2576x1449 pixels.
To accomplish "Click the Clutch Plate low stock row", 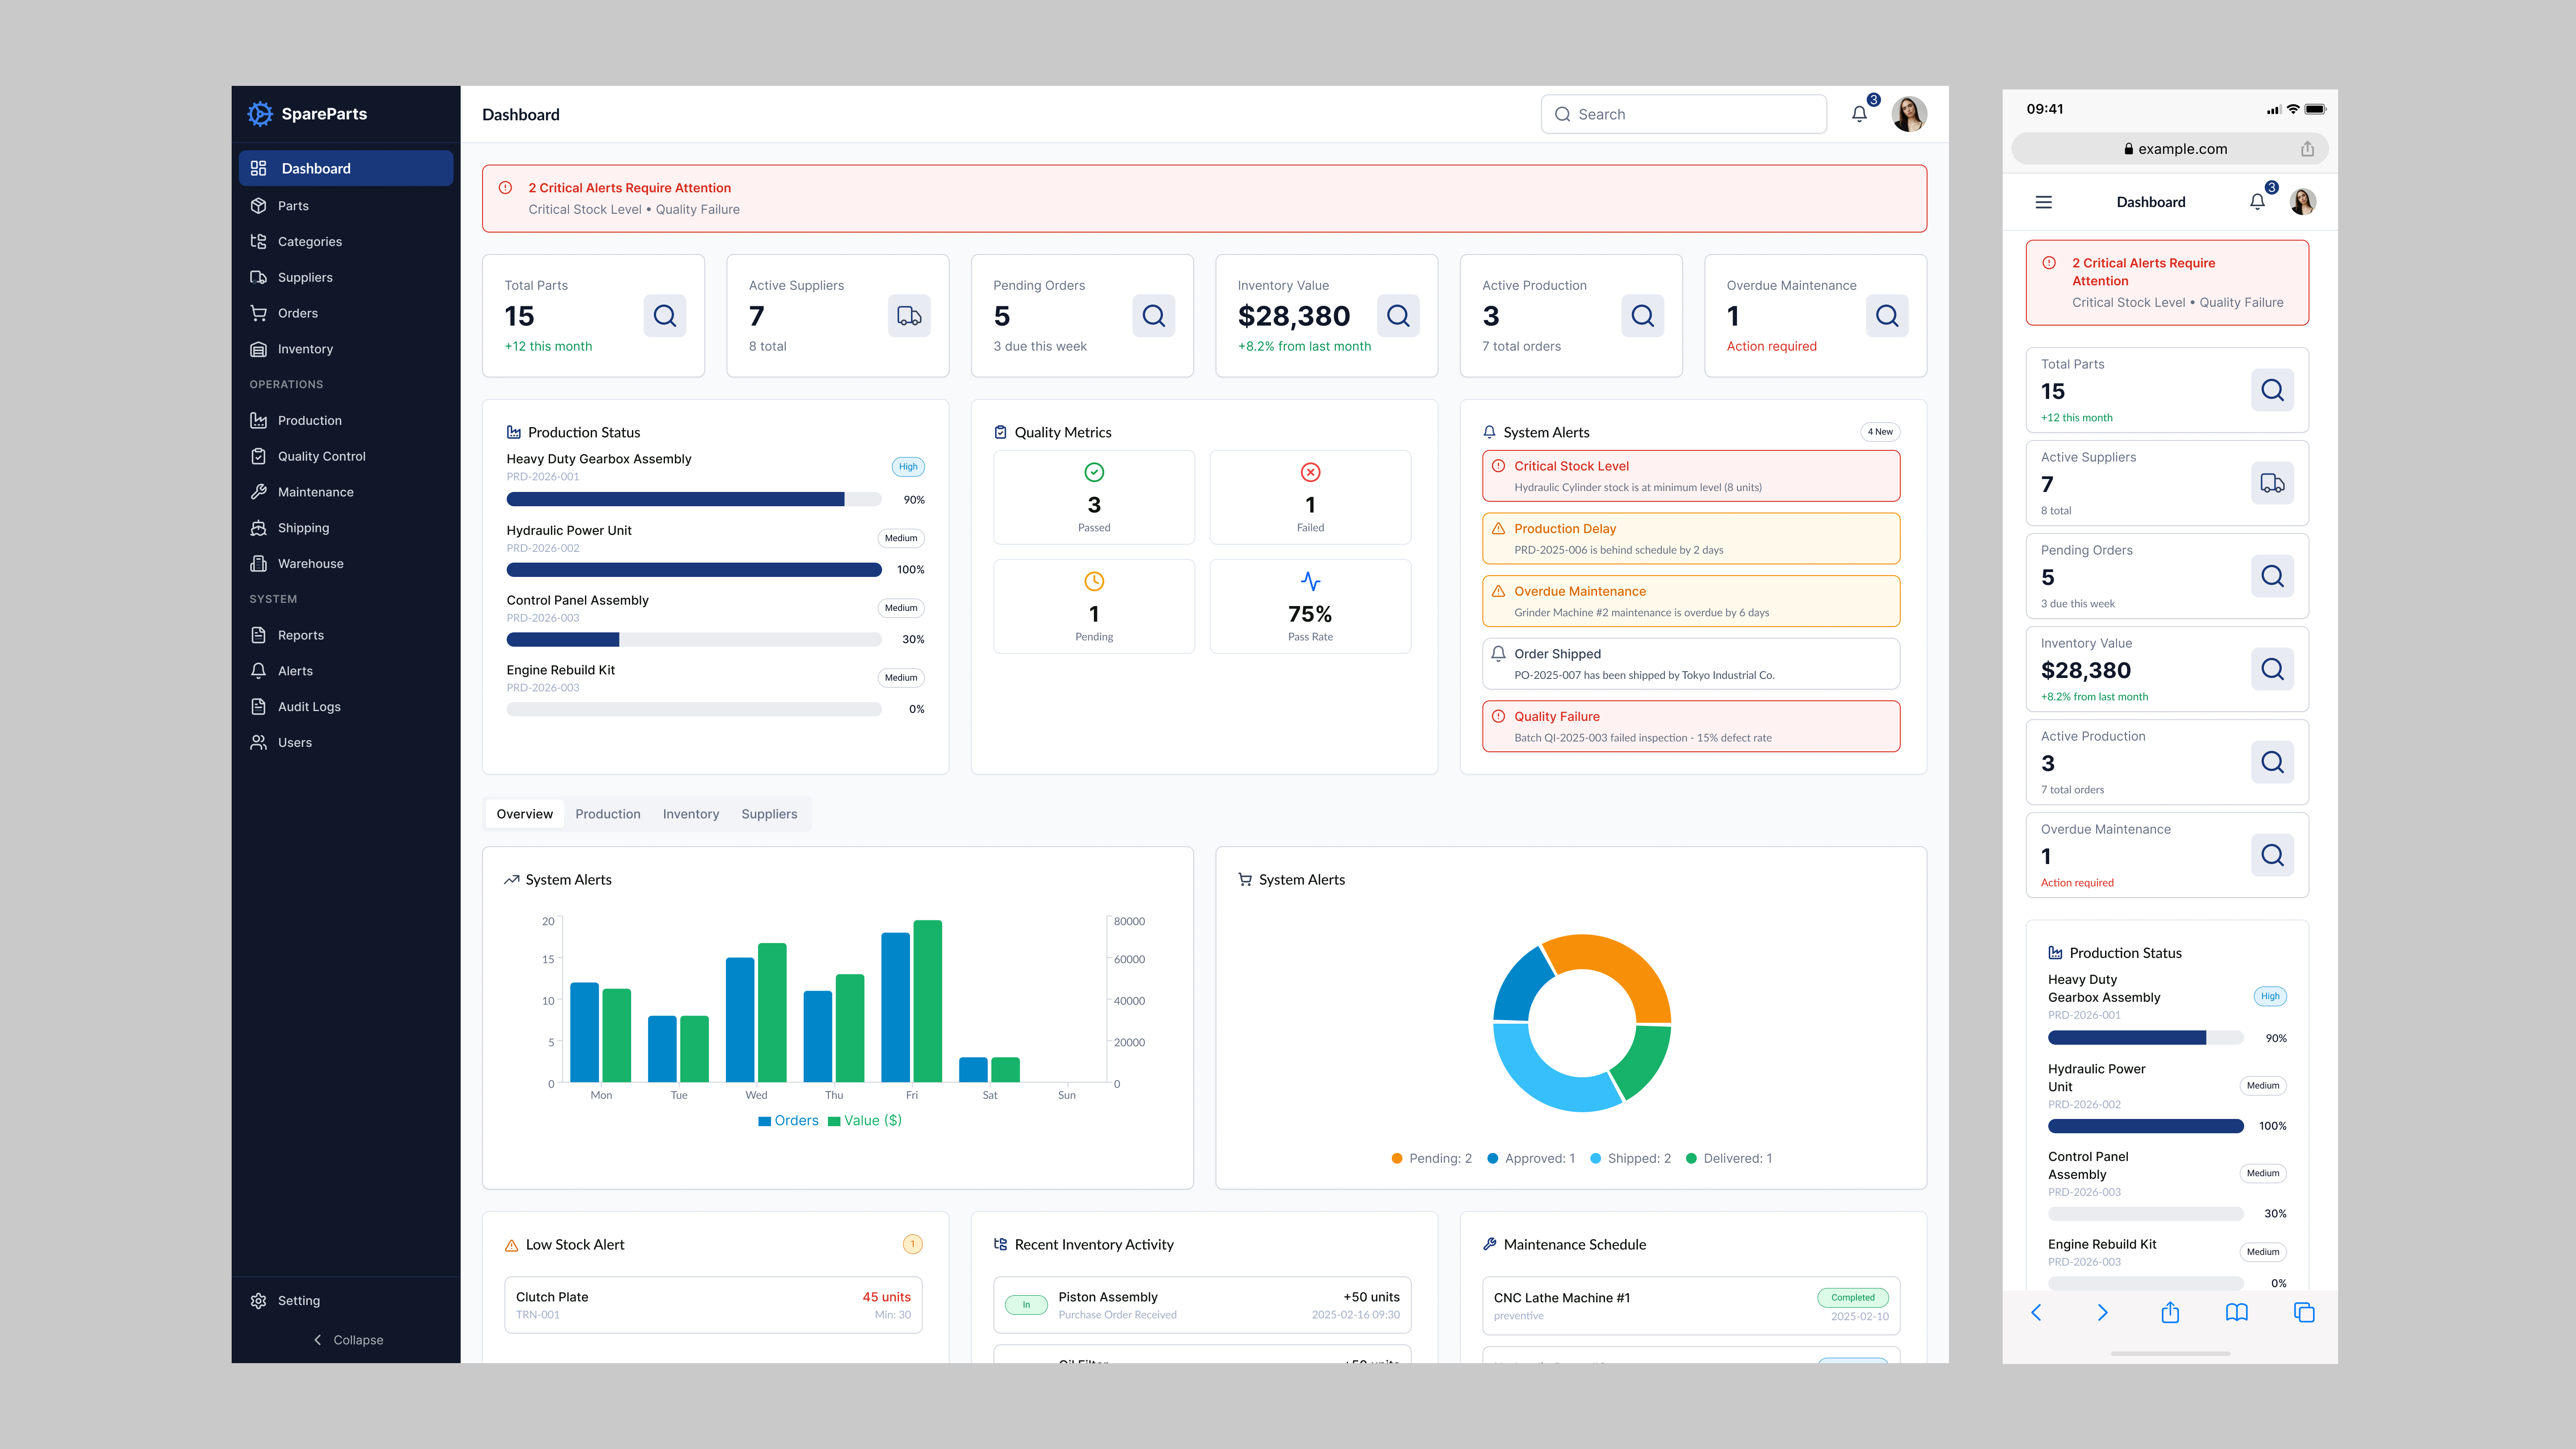I will 713,1305.
